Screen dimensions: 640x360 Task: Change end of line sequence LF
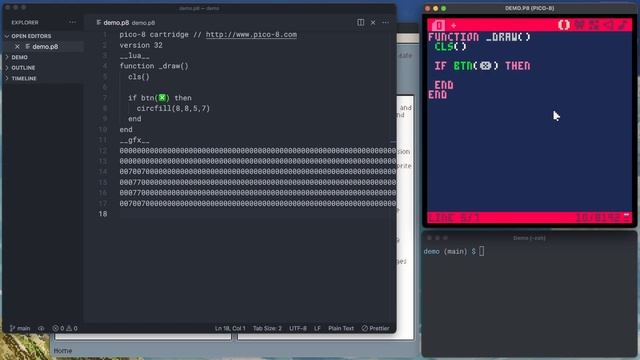(x=317, y=328)
